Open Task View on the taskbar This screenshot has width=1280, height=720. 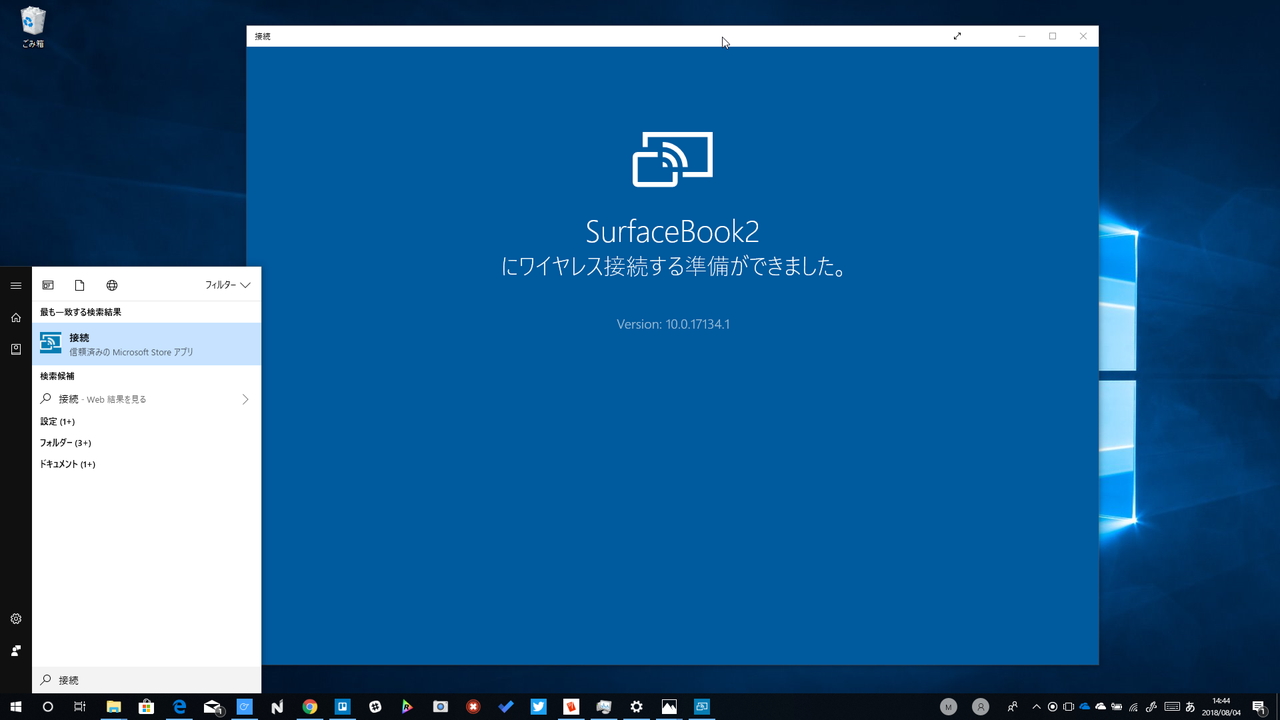[80, 707]
